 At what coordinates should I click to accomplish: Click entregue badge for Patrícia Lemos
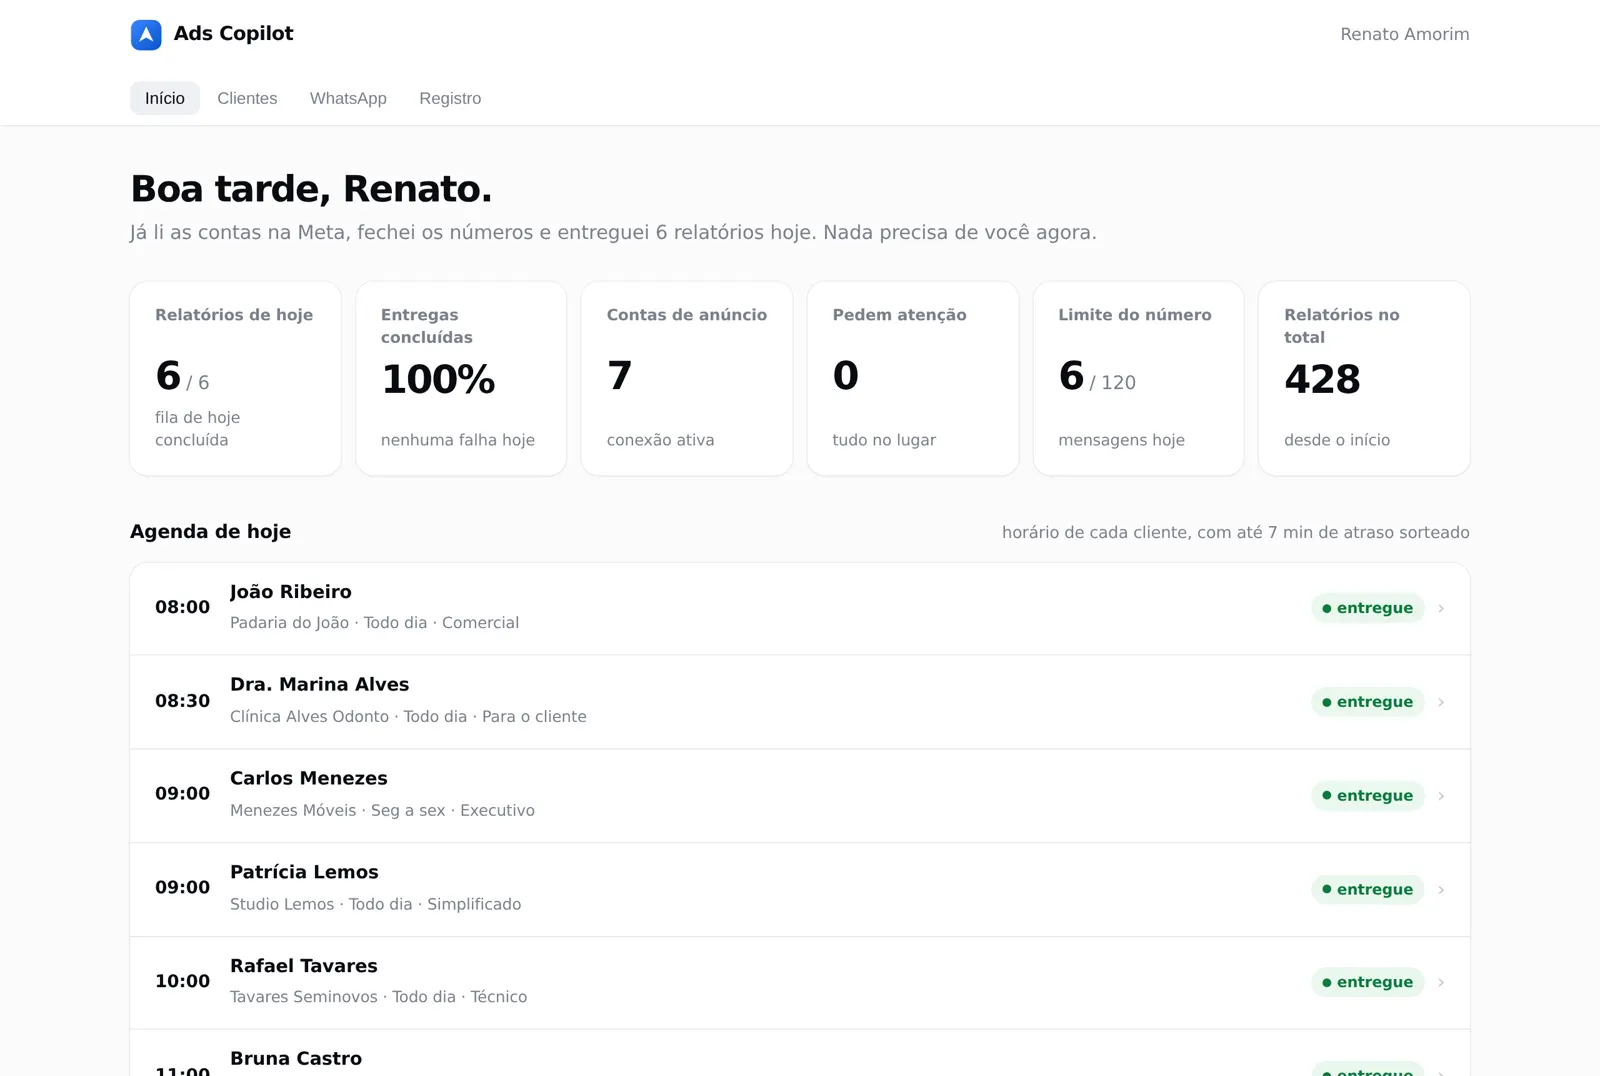pyautogui.click(x=1368, y=890)
